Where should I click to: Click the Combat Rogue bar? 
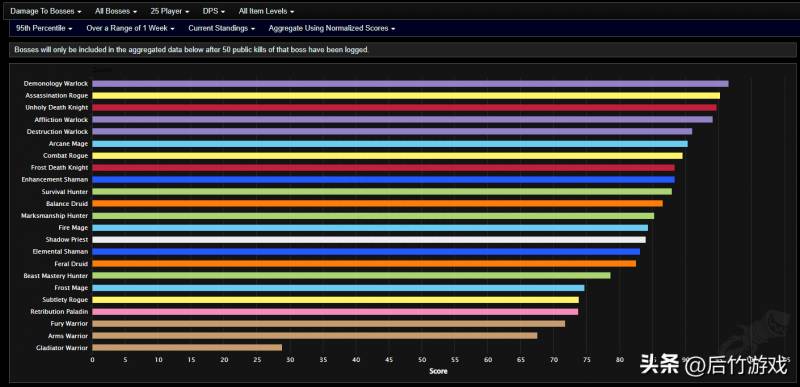pyautogui.click(x=387, y=156)
